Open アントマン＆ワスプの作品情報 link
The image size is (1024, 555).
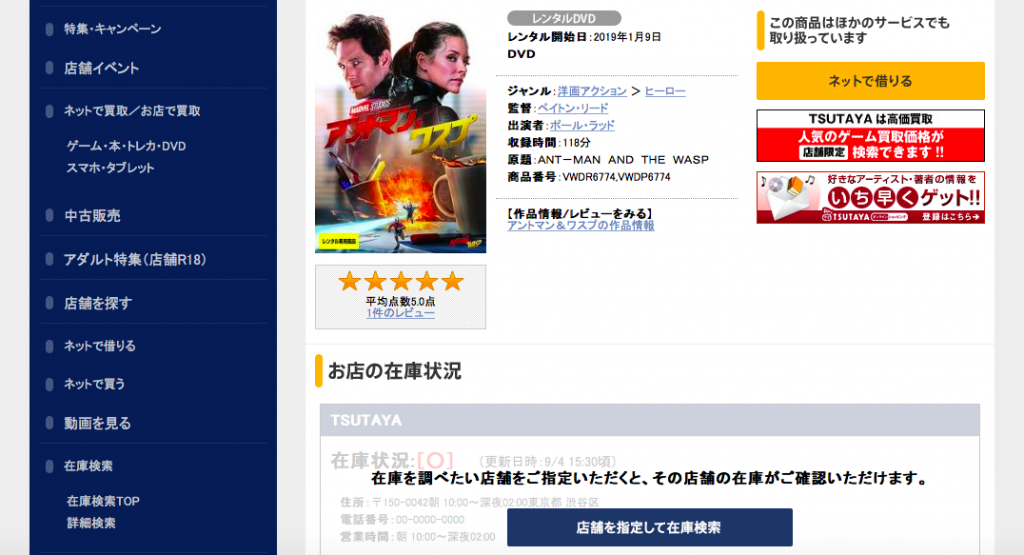[581, 226]
